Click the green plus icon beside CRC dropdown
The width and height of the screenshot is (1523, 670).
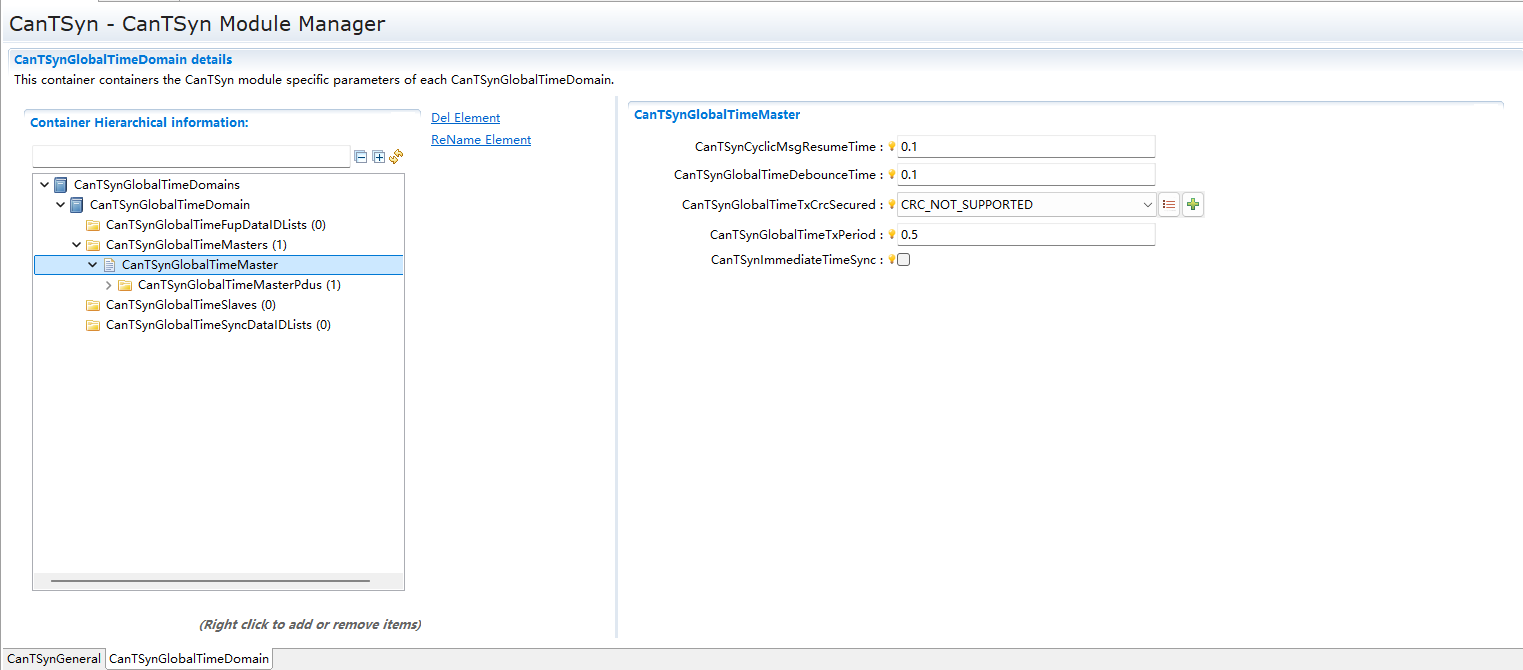(x=1192, y=205)
